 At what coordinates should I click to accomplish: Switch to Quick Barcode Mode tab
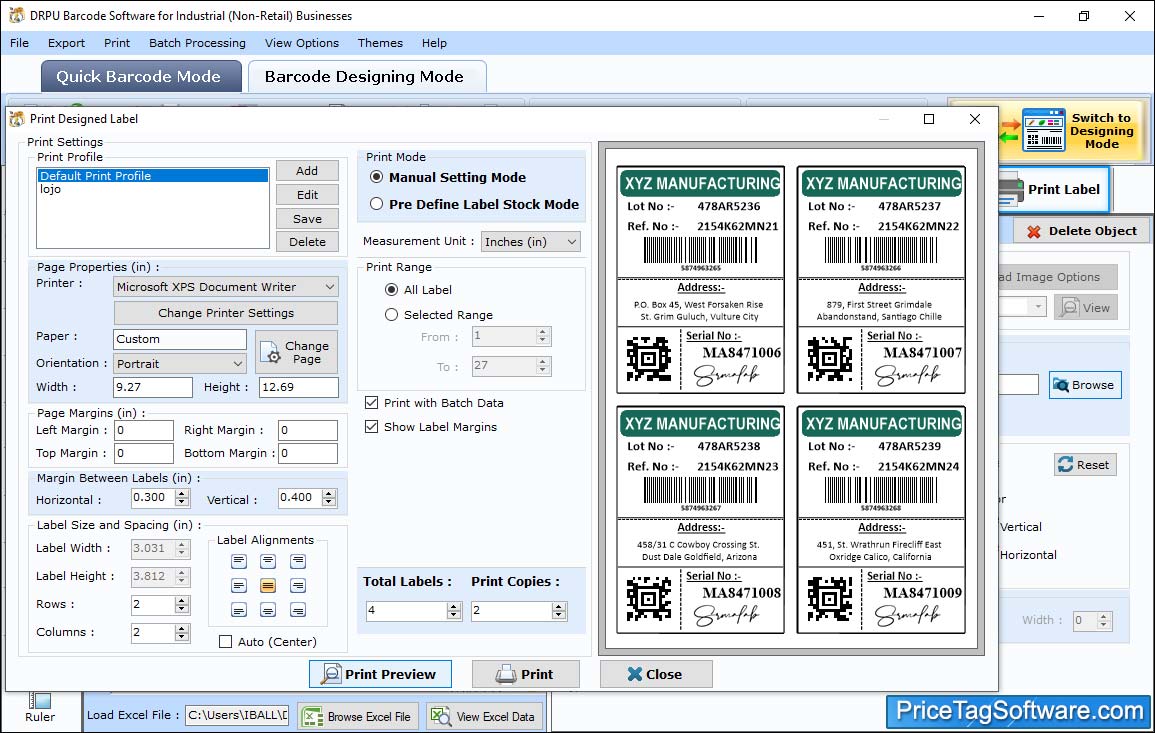point(141,77)
